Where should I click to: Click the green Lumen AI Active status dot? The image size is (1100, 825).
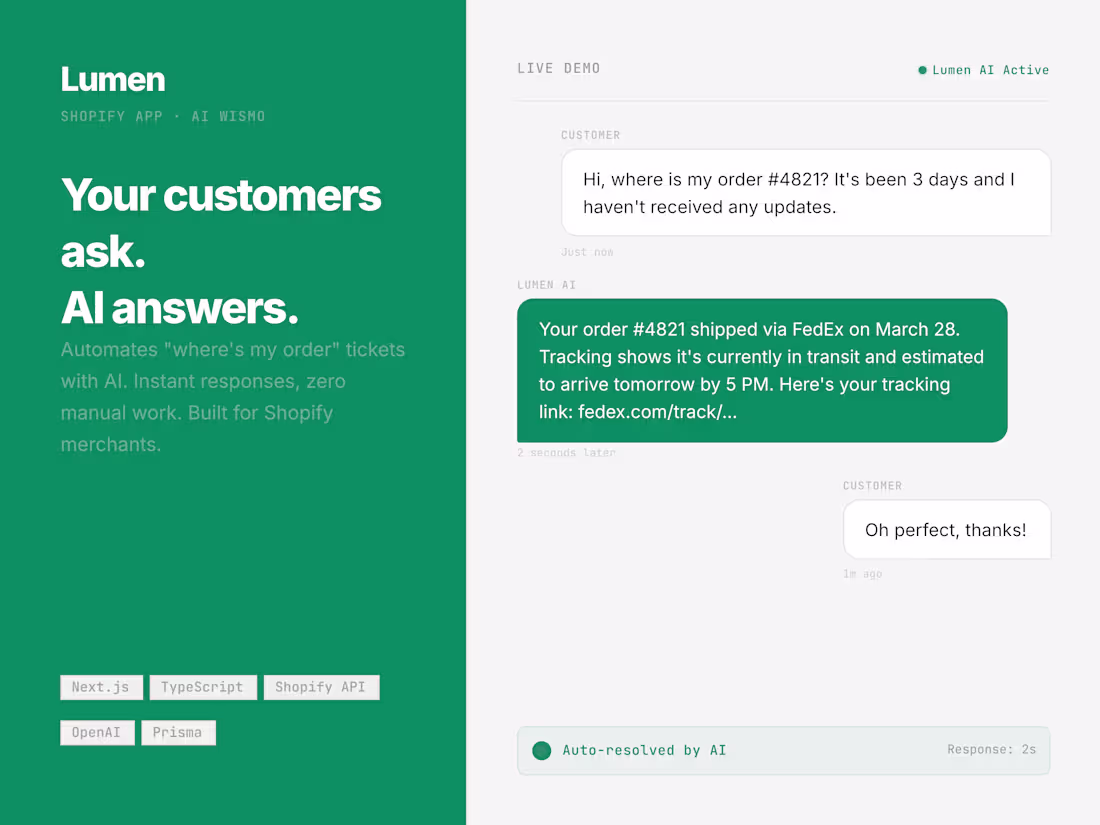[921, 70]
